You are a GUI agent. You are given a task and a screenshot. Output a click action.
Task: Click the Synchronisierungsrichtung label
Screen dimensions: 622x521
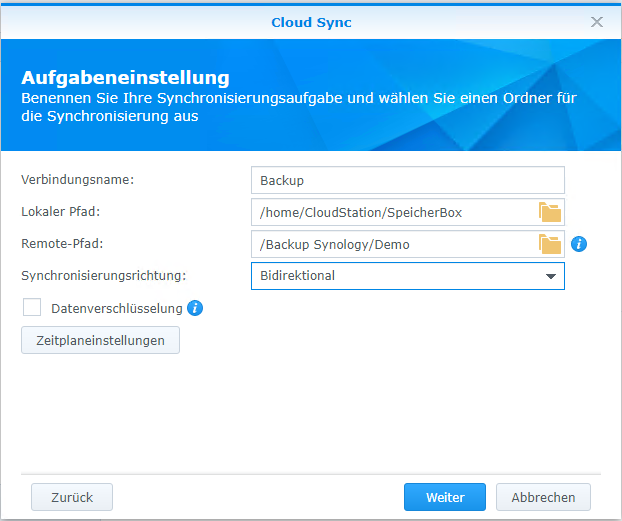coord(102,276)
